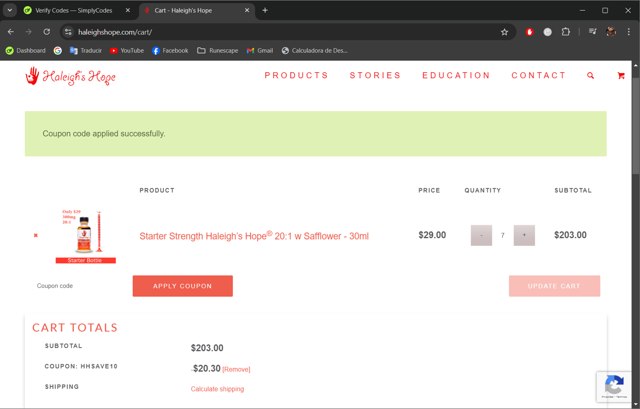Open the Google bookmark icon
Screen dimensions: 640x409
[x=58, y=51]
